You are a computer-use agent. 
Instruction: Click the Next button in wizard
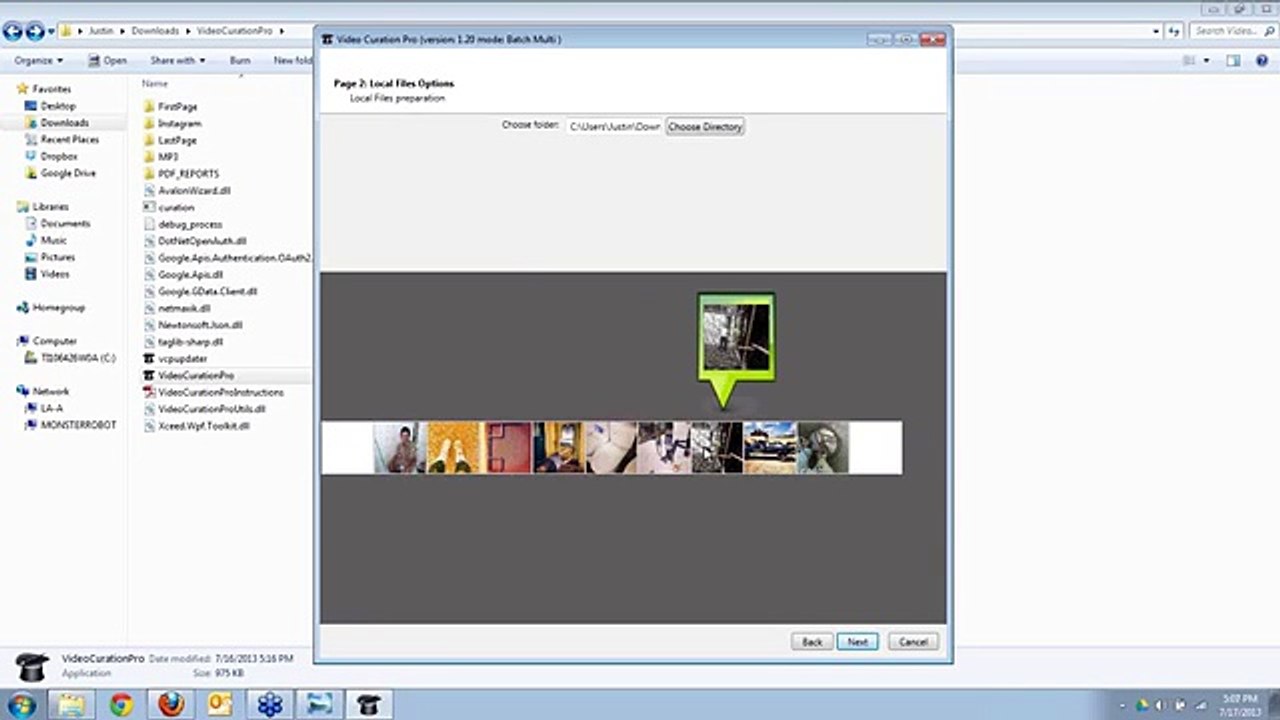point(858,642)
